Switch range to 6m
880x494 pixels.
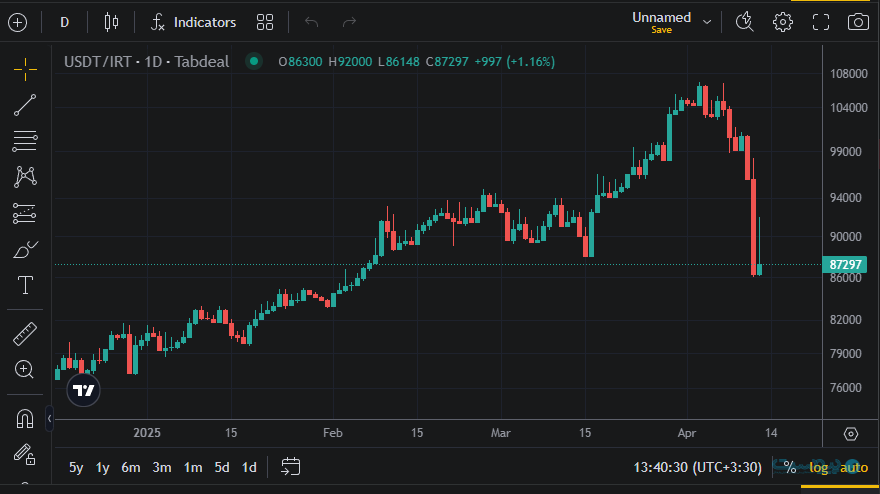[131, 467]
